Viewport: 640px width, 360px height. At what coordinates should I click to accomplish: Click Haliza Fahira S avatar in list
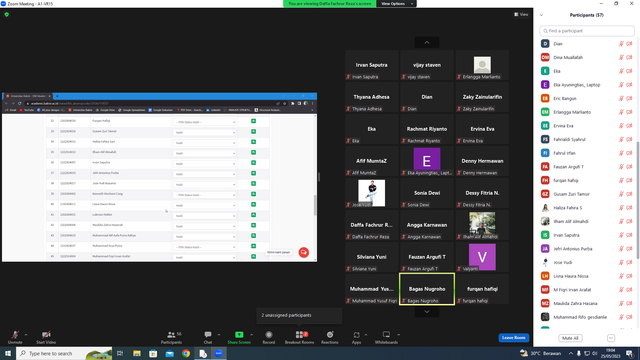pos(545,208)
